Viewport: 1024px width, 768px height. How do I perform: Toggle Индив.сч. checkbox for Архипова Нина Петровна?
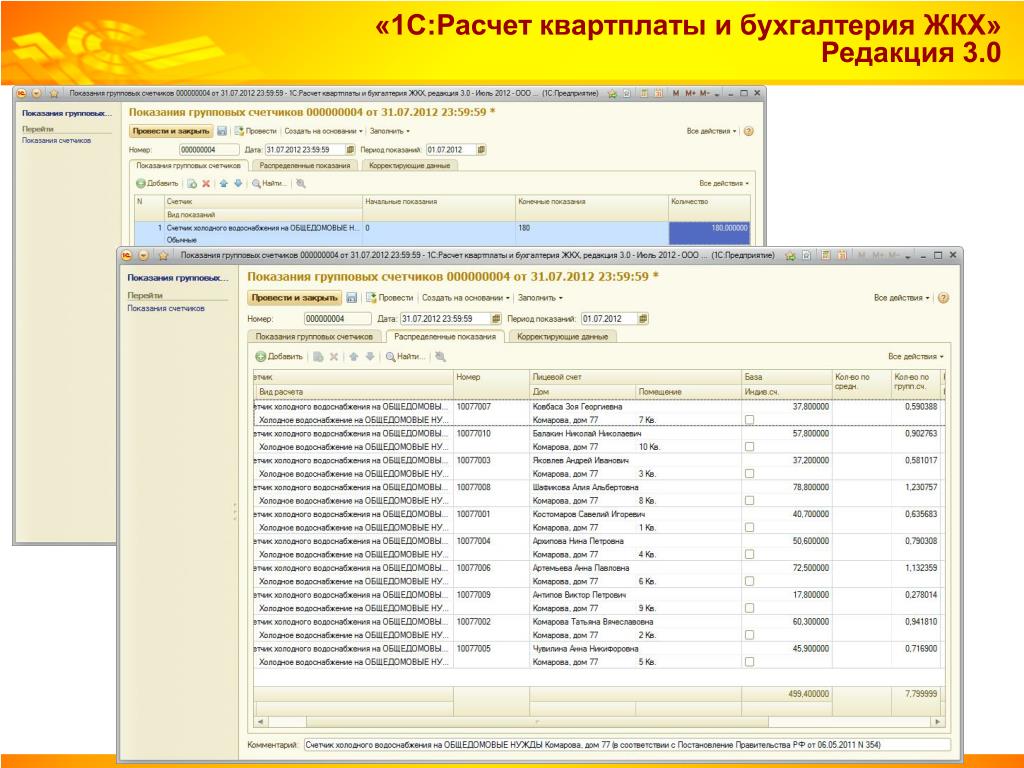(x=750, y=554)
